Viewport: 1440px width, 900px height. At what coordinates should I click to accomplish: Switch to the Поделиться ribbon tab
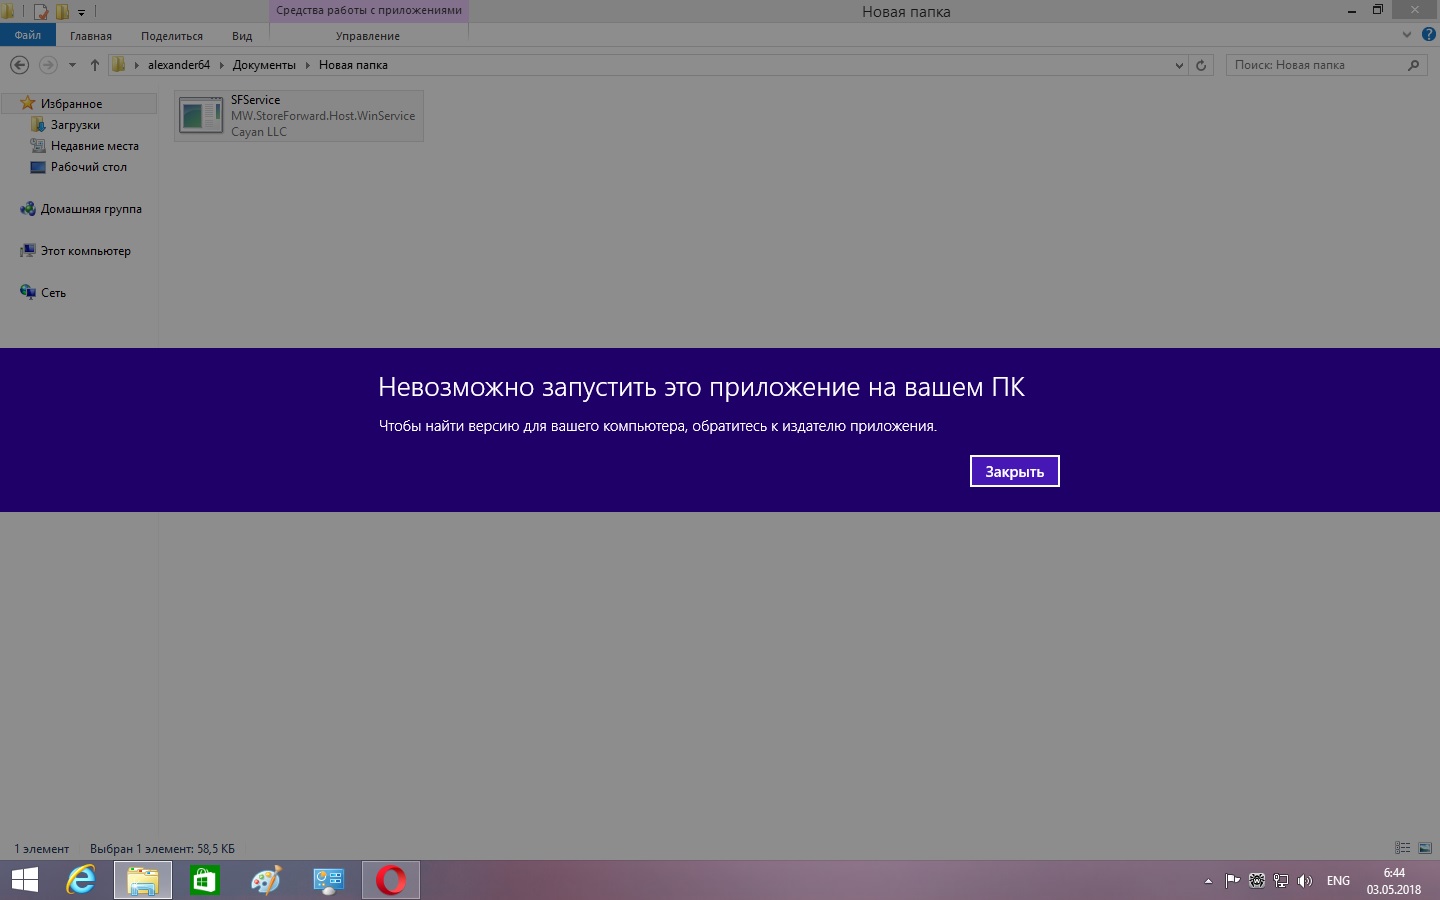point(172,36)
